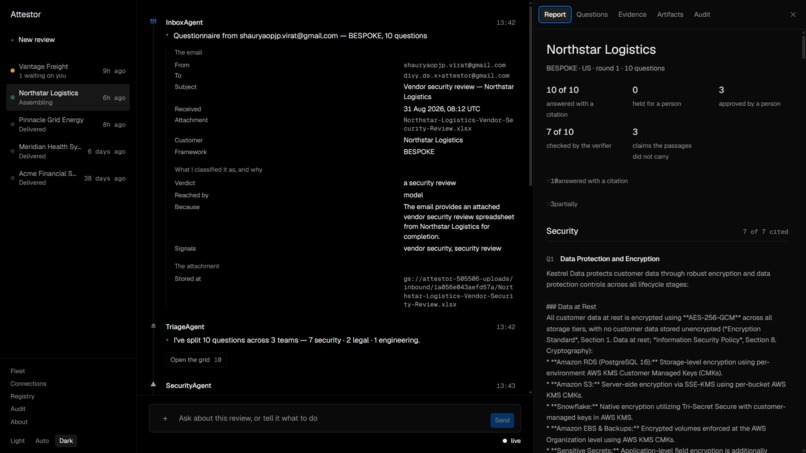This screenshot has height=453, width=806.
Task: Click the gs://attestor storage path
Action: click(x=458, y=292)
